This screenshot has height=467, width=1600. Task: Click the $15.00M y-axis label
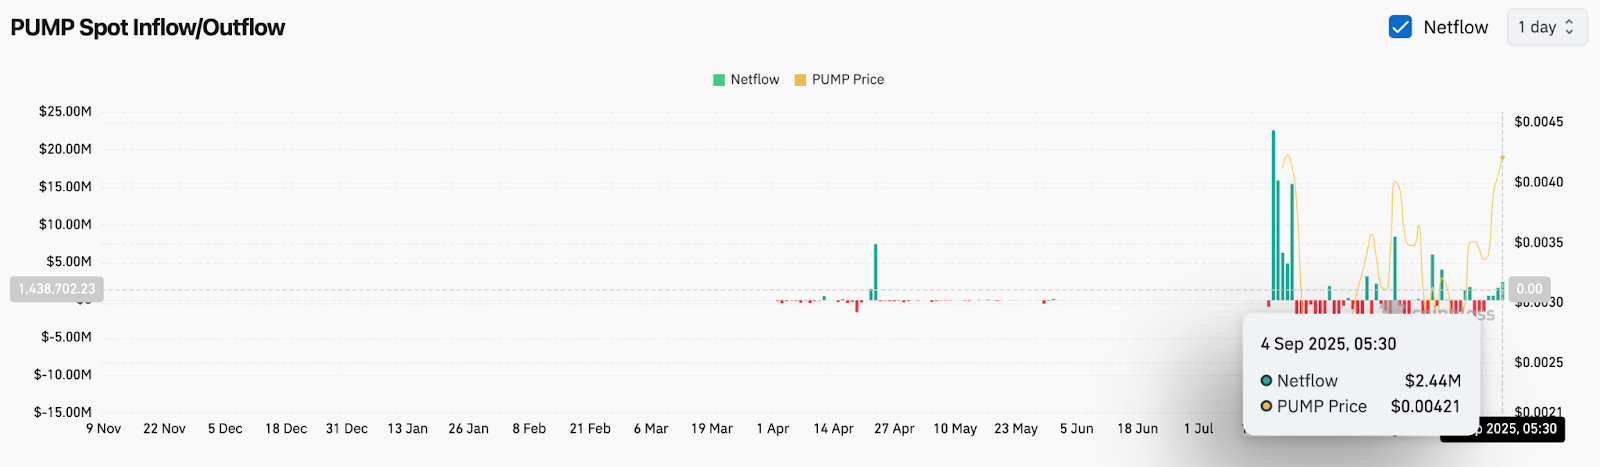point(65,186)
